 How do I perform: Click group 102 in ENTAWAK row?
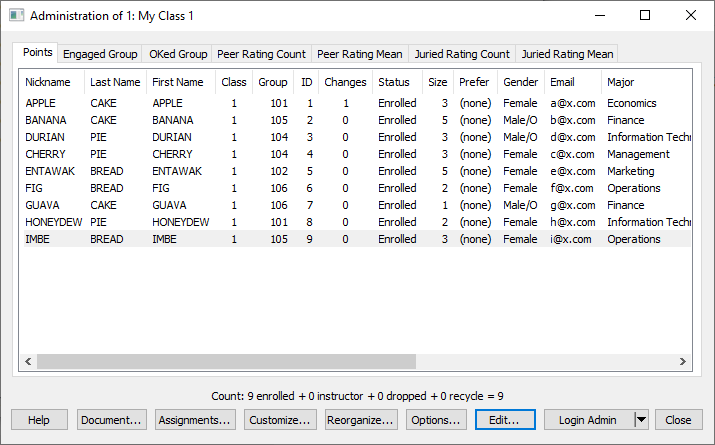coord(279,171)
